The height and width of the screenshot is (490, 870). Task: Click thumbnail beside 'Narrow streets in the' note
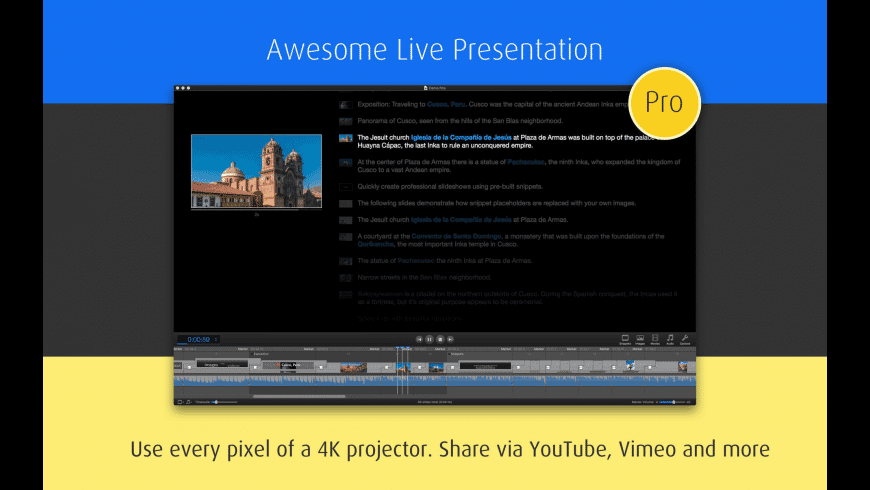point(346,277)
